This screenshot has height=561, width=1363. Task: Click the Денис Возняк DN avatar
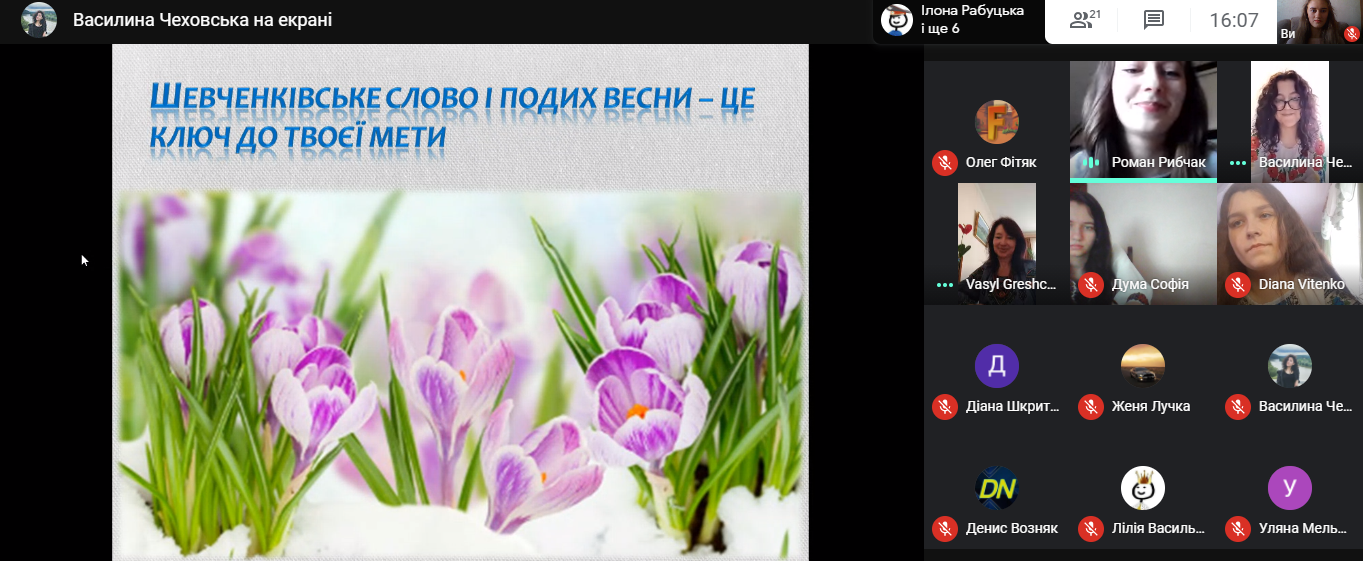click(x=997, y=488)
